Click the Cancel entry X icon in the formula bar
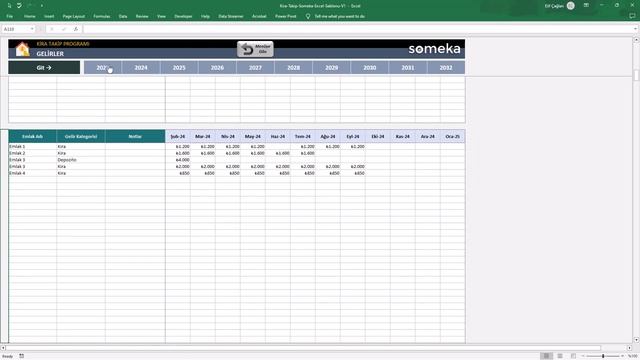This screenshot has height=360, width=640. point(52,29)
